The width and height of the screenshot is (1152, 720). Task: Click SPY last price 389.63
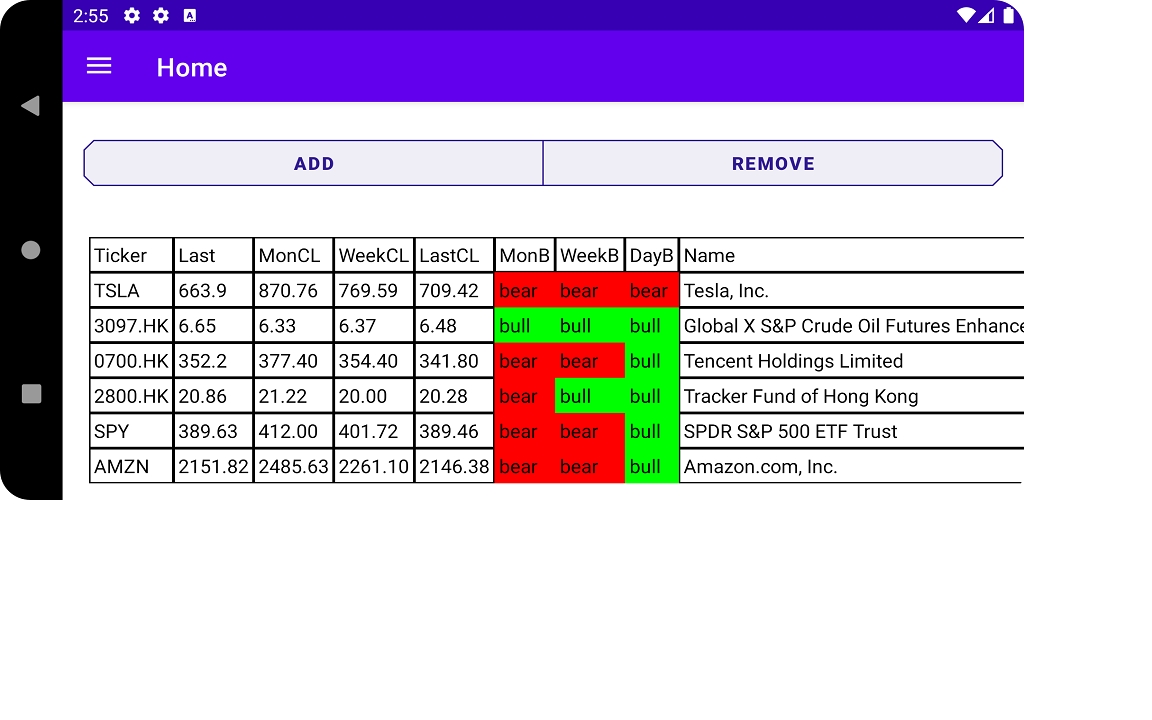tap(213, 432)
